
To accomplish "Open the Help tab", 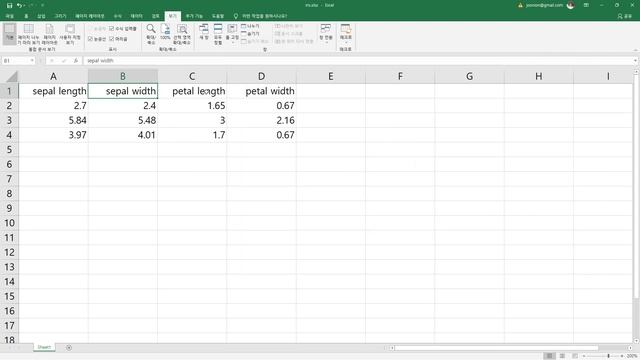I will coord(218,16).
